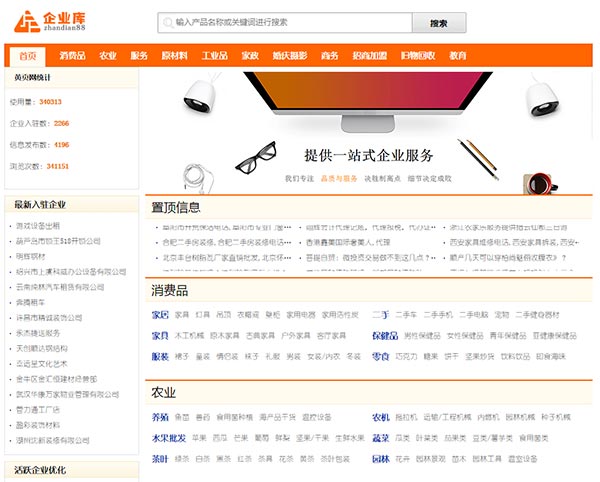Image resolution: width=600 pixels, height=482 pixels.
Task: Select 教育 in the navigation bar
Action: click(457, 56)
